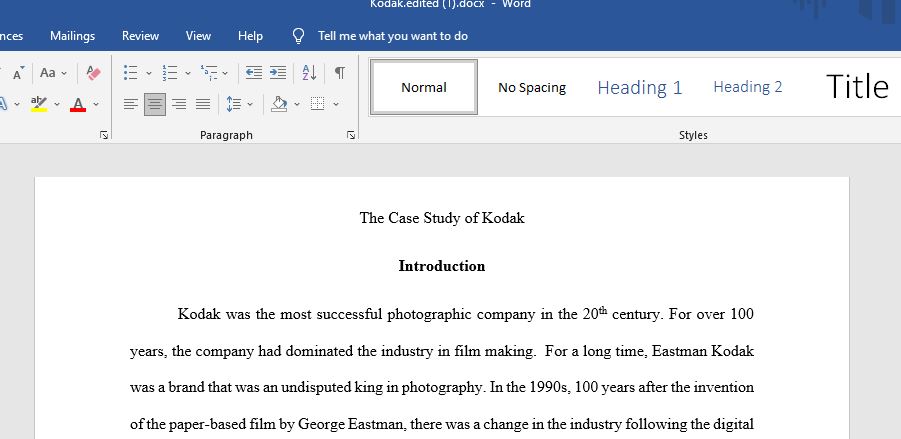Go to the Help tab
This screenshot has width=901, height=439.
[x=251, y=36]
